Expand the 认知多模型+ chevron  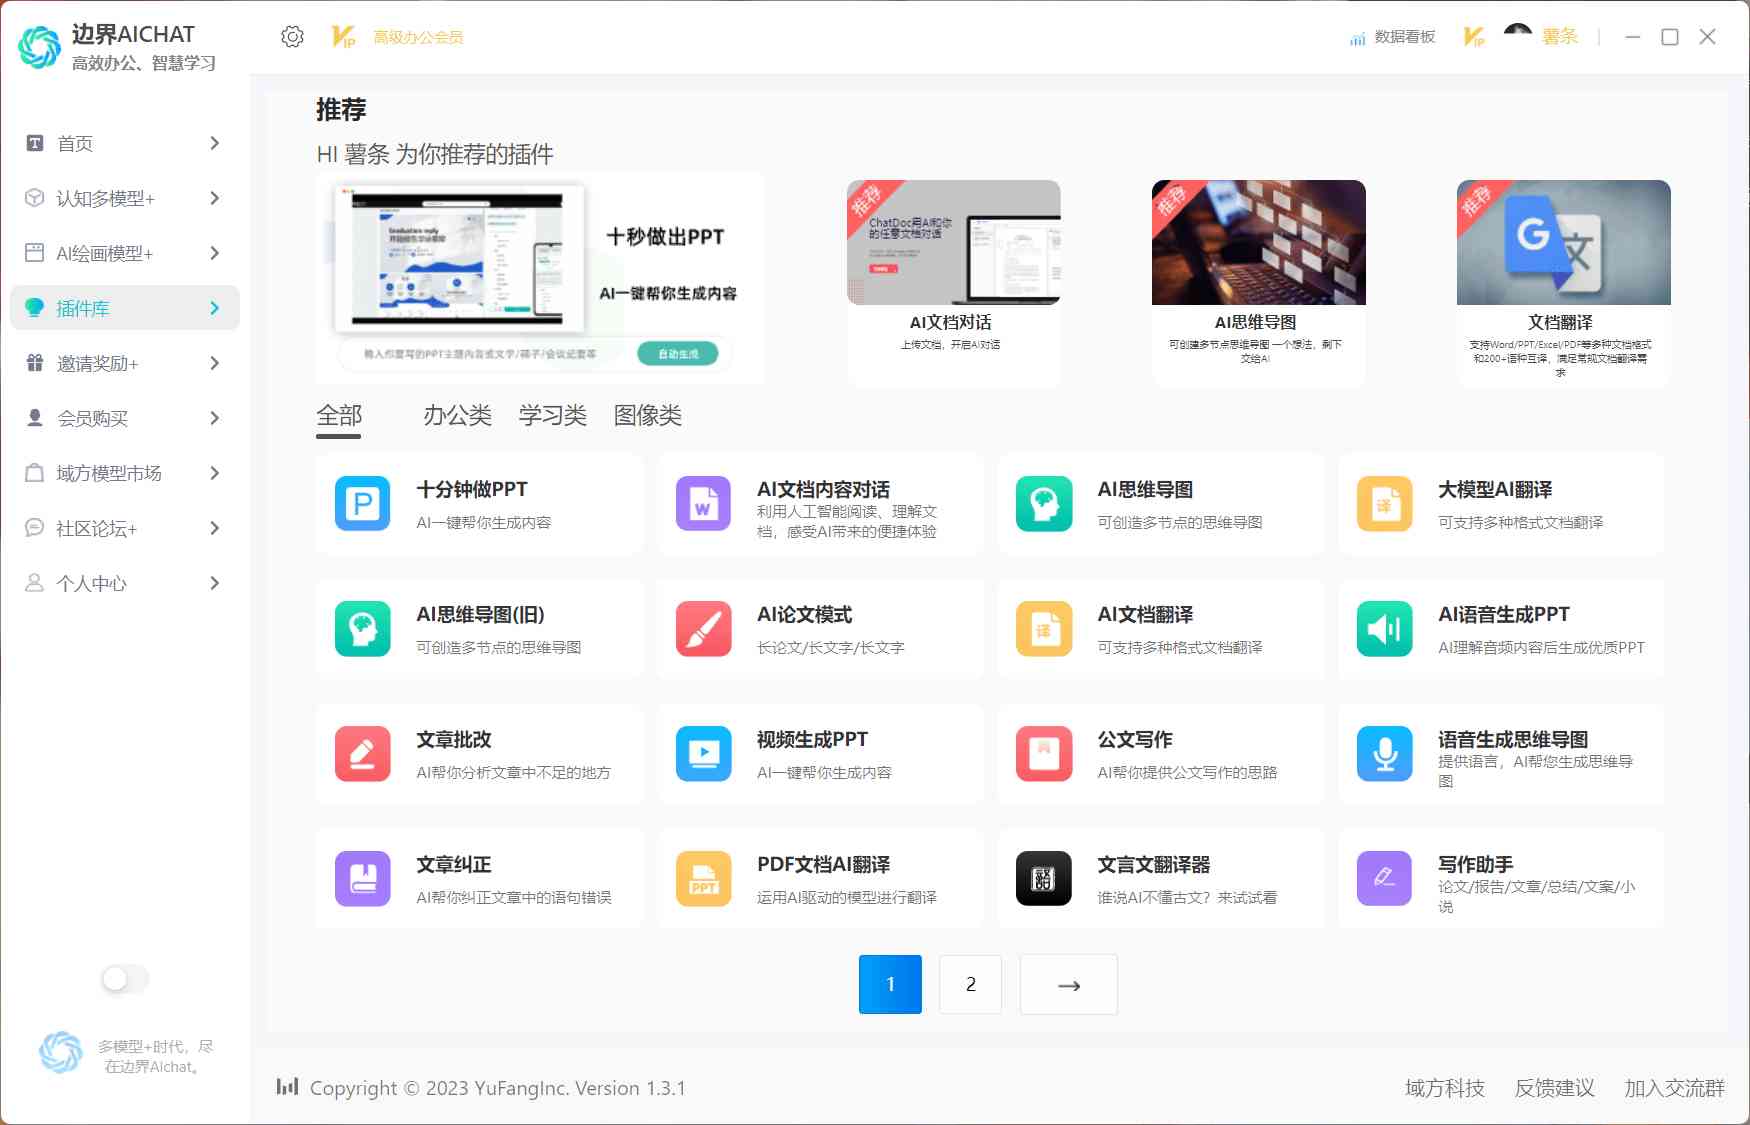coord(214,198)
